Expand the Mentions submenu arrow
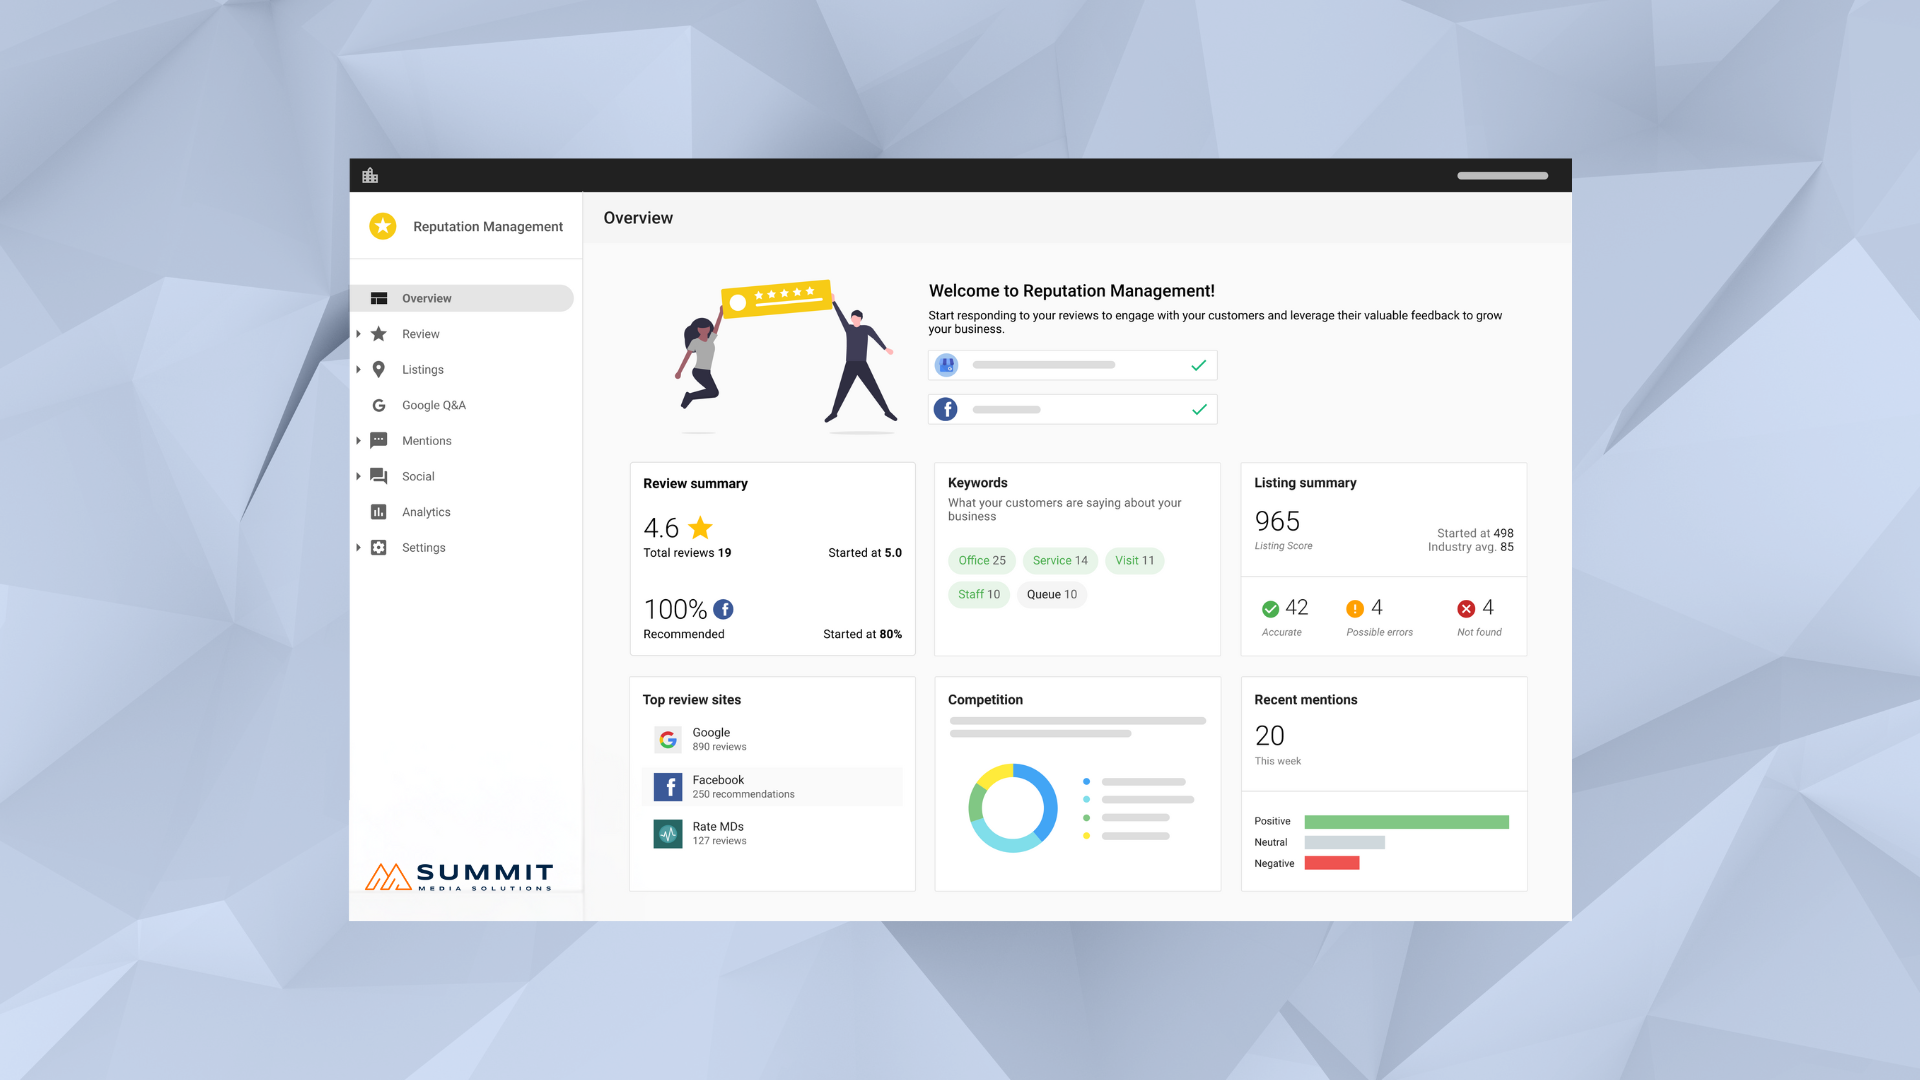The height and width of the screenshot is (1080, 1920). point(359,441)
